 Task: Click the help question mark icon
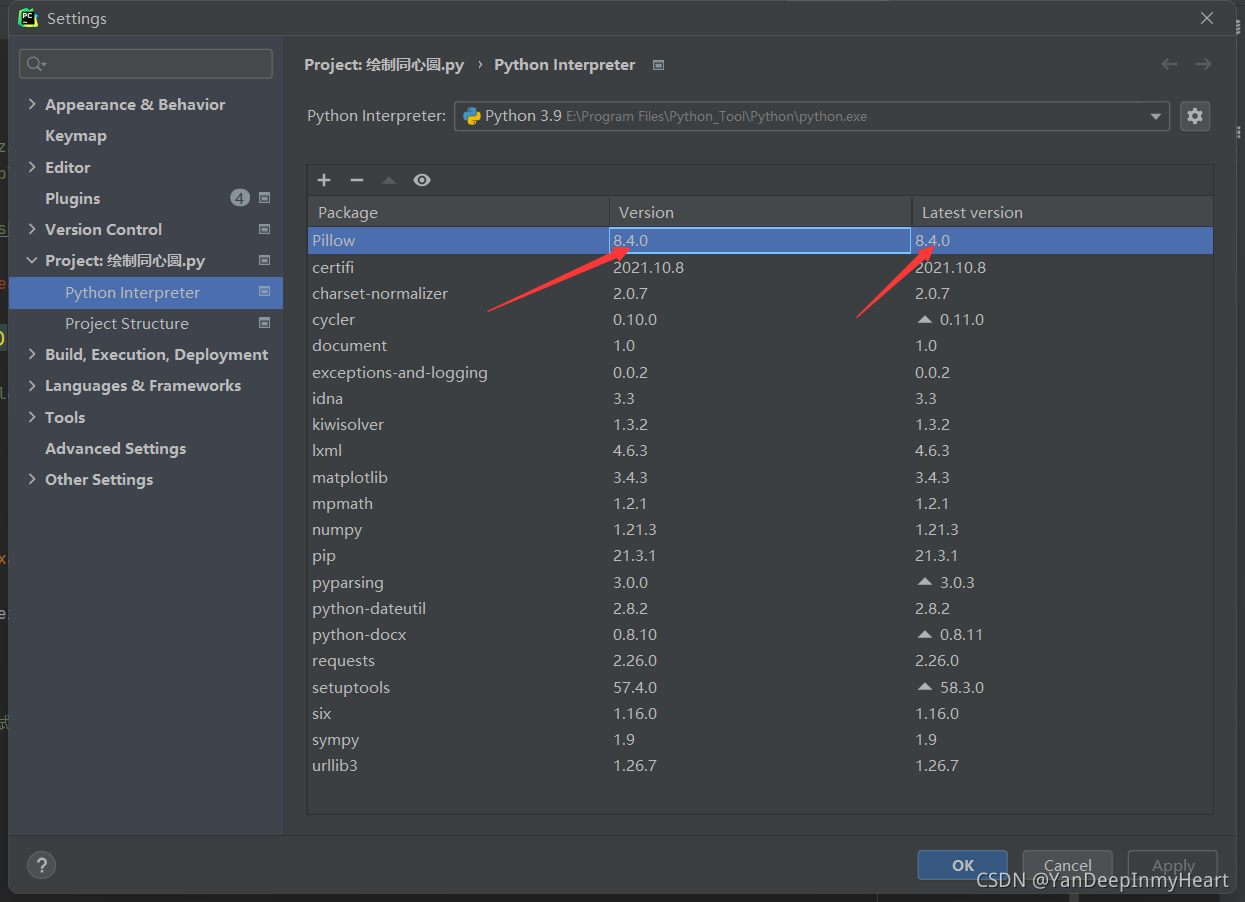click(41, 865)
